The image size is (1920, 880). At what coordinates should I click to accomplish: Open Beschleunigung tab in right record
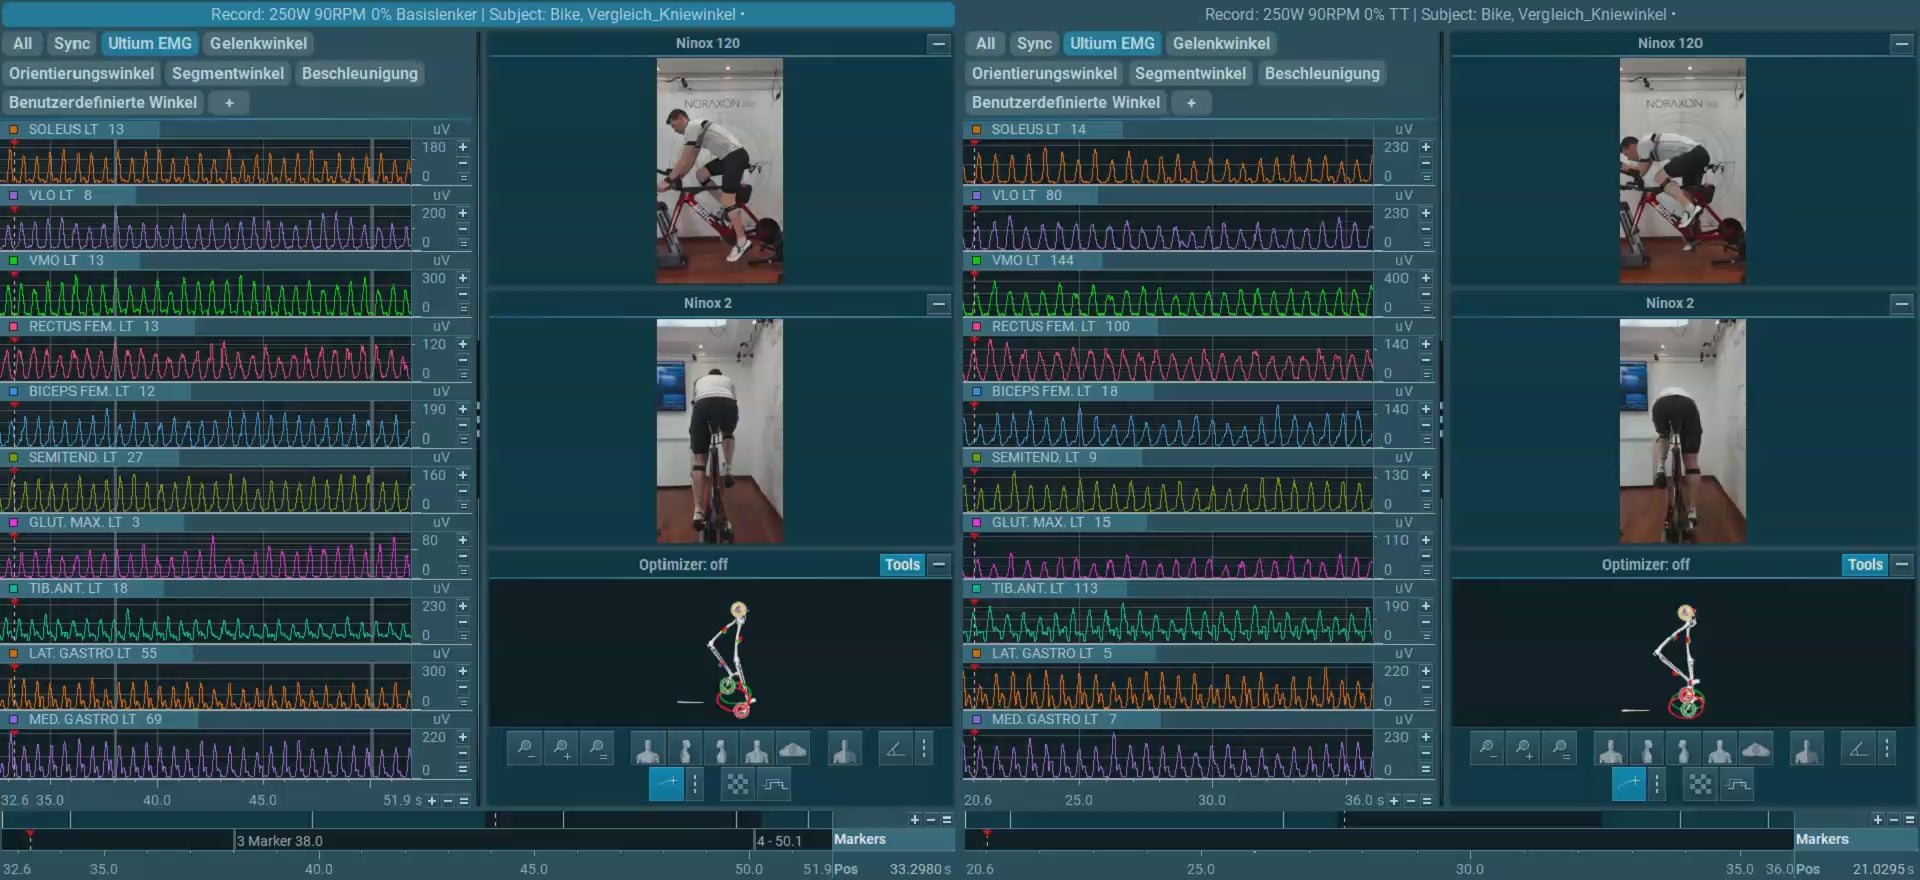coord(1321,74)
